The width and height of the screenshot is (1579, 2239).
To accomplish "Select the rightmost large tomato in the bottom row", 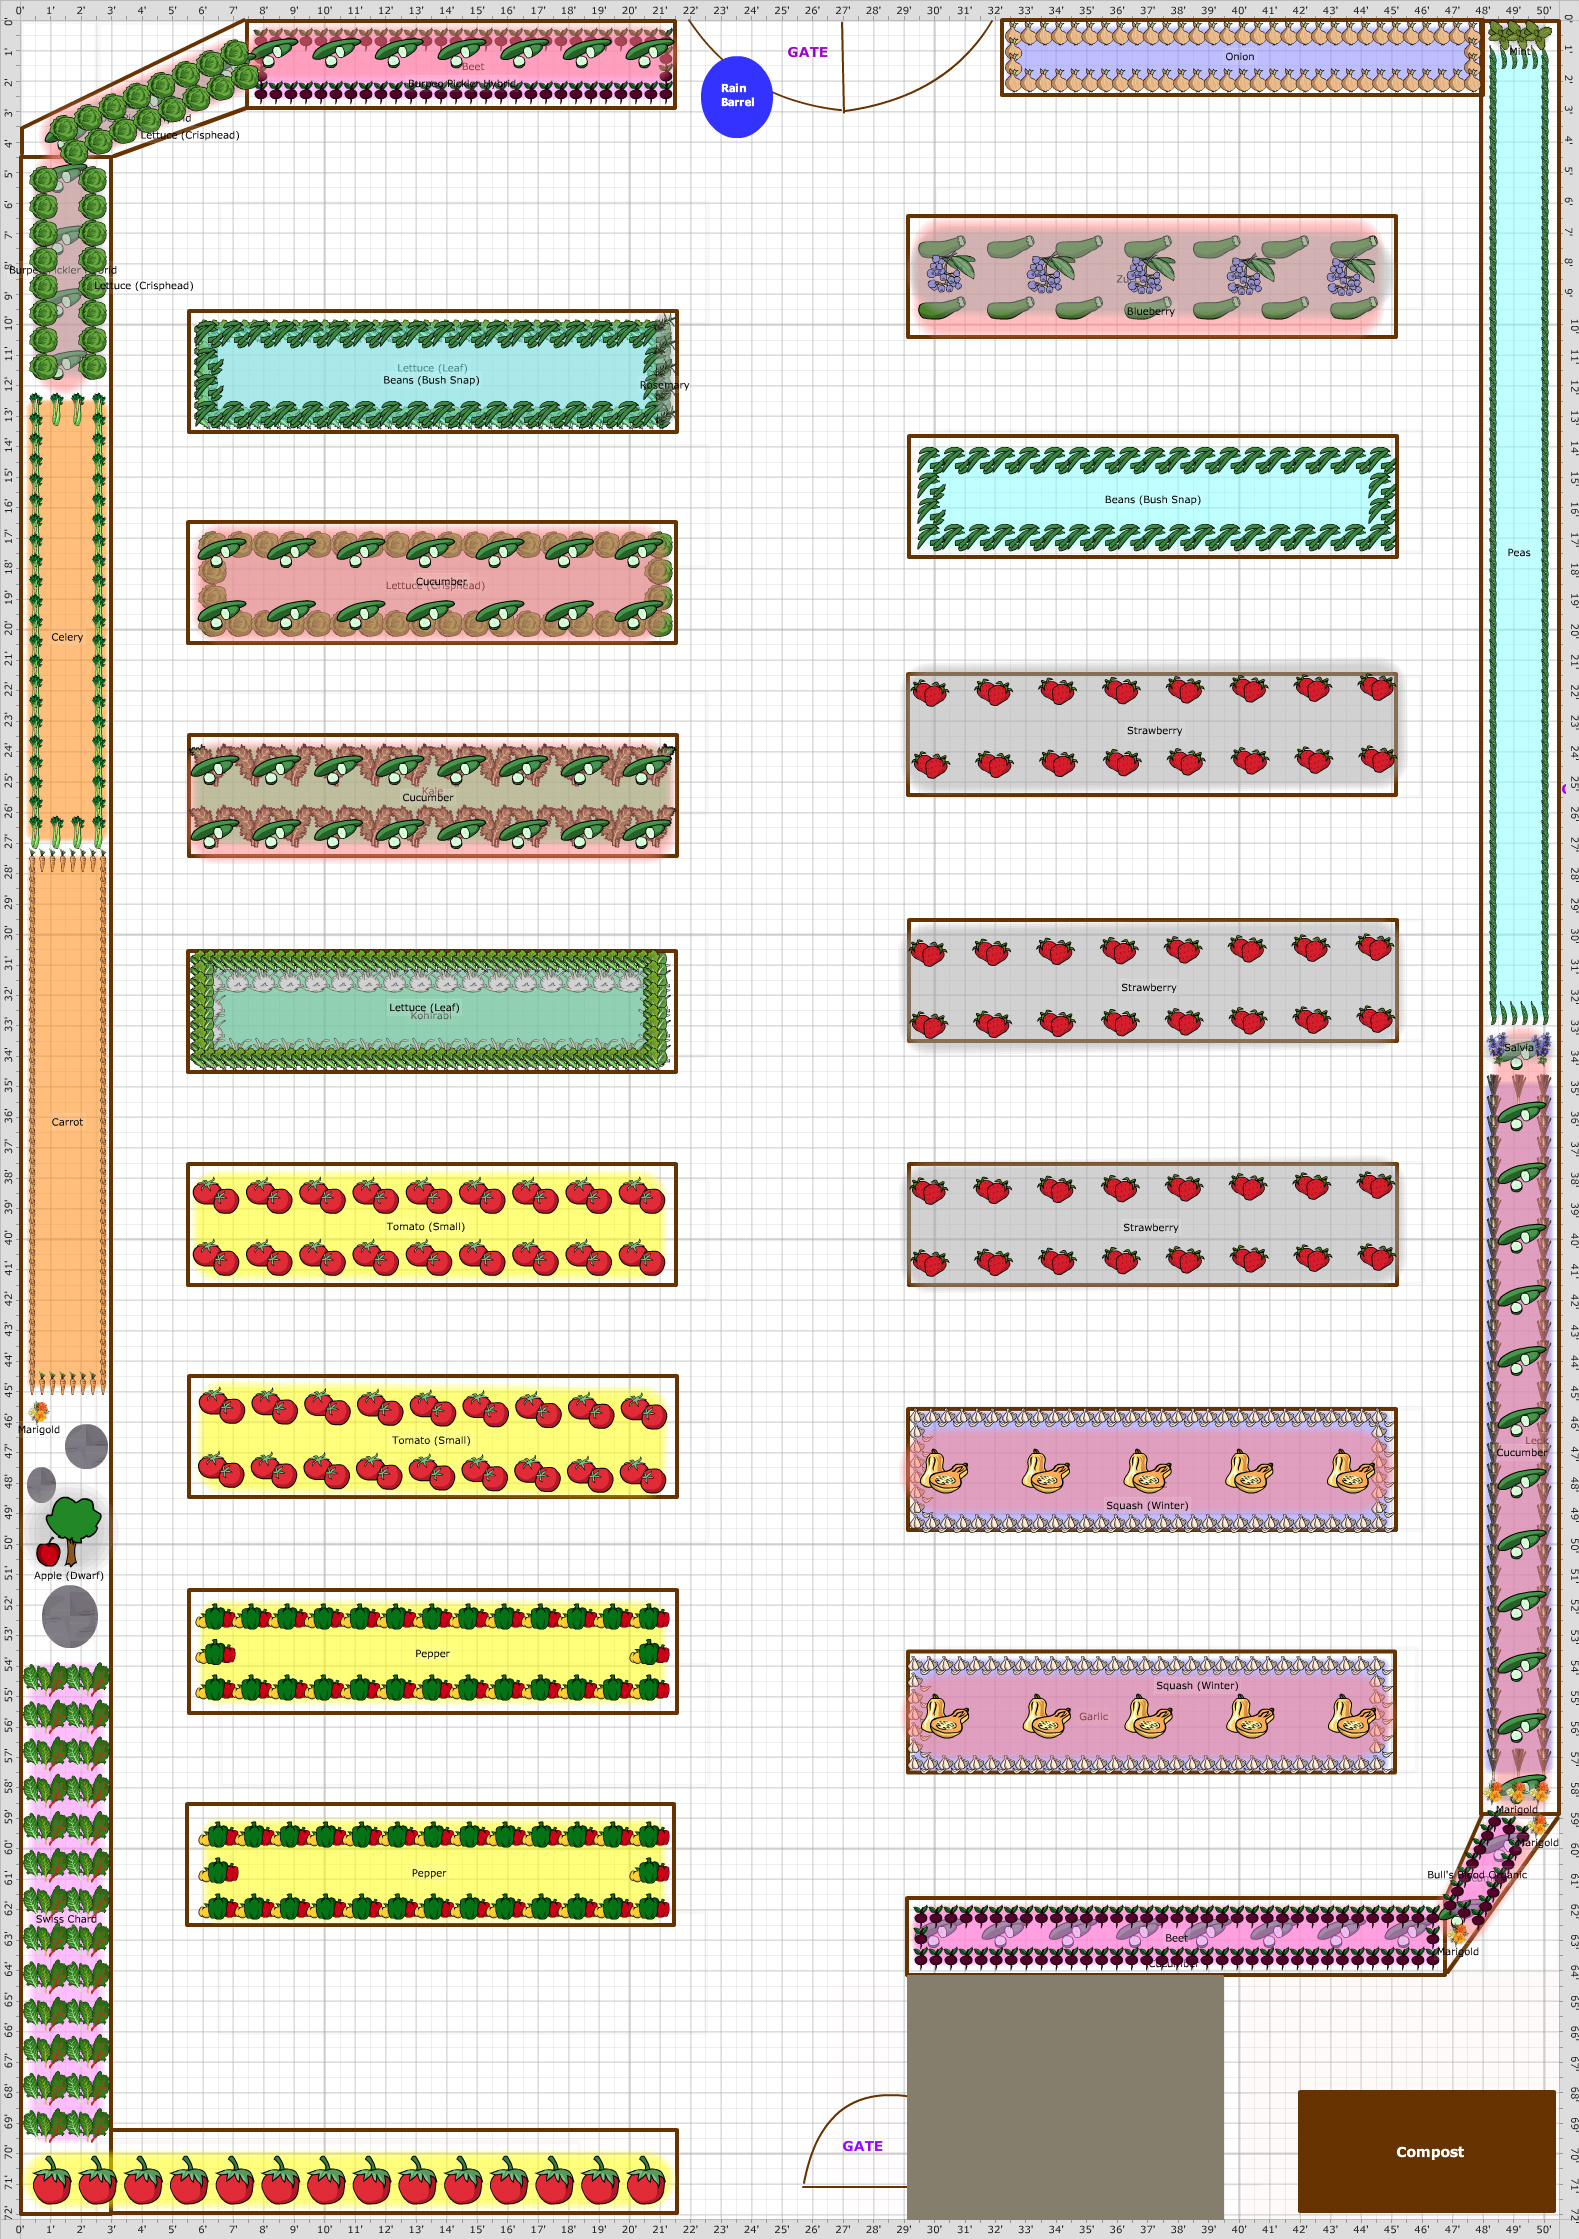I will pyautogui.click(x=646, y=2180).
